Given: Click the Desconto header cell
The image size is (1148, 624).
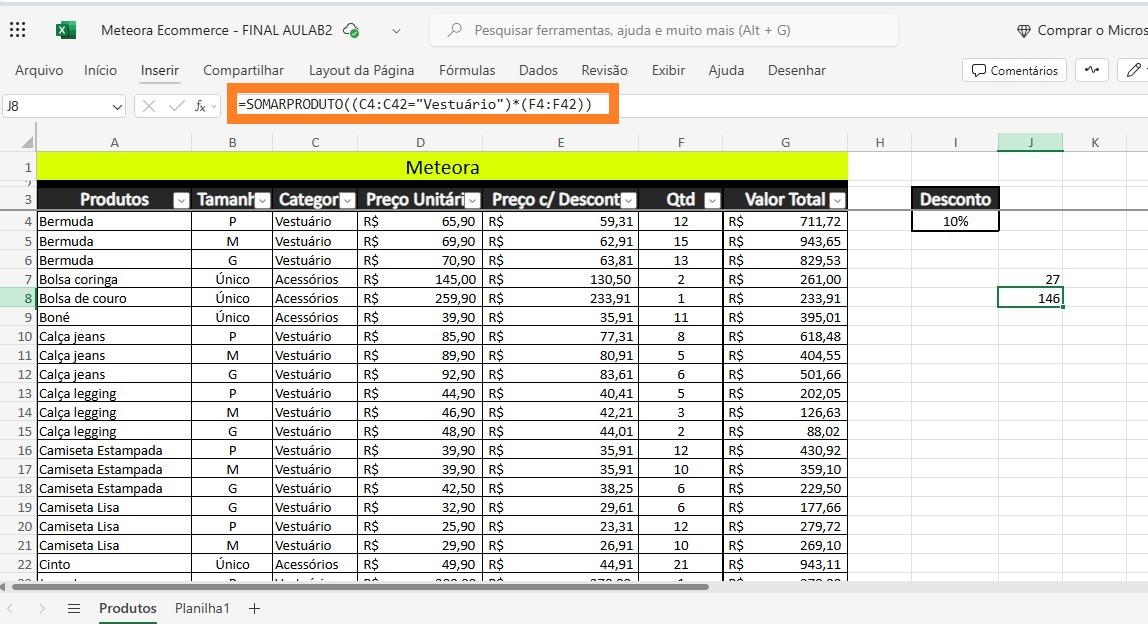Looking at the screenshot, I should click(955, 199).
